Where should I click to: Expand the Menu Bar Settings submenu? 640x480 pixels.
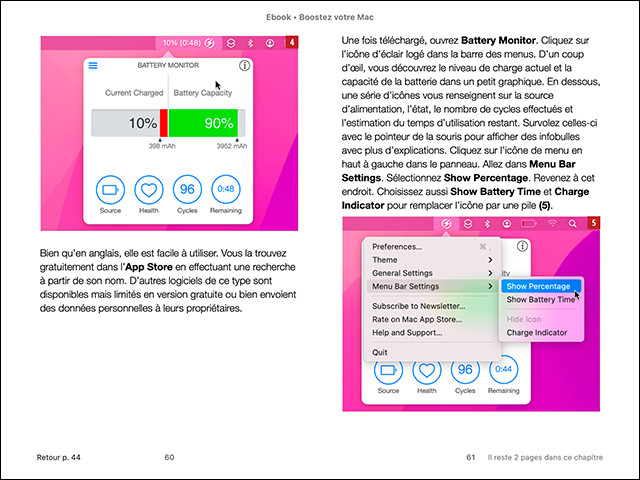tap(430, 287)
